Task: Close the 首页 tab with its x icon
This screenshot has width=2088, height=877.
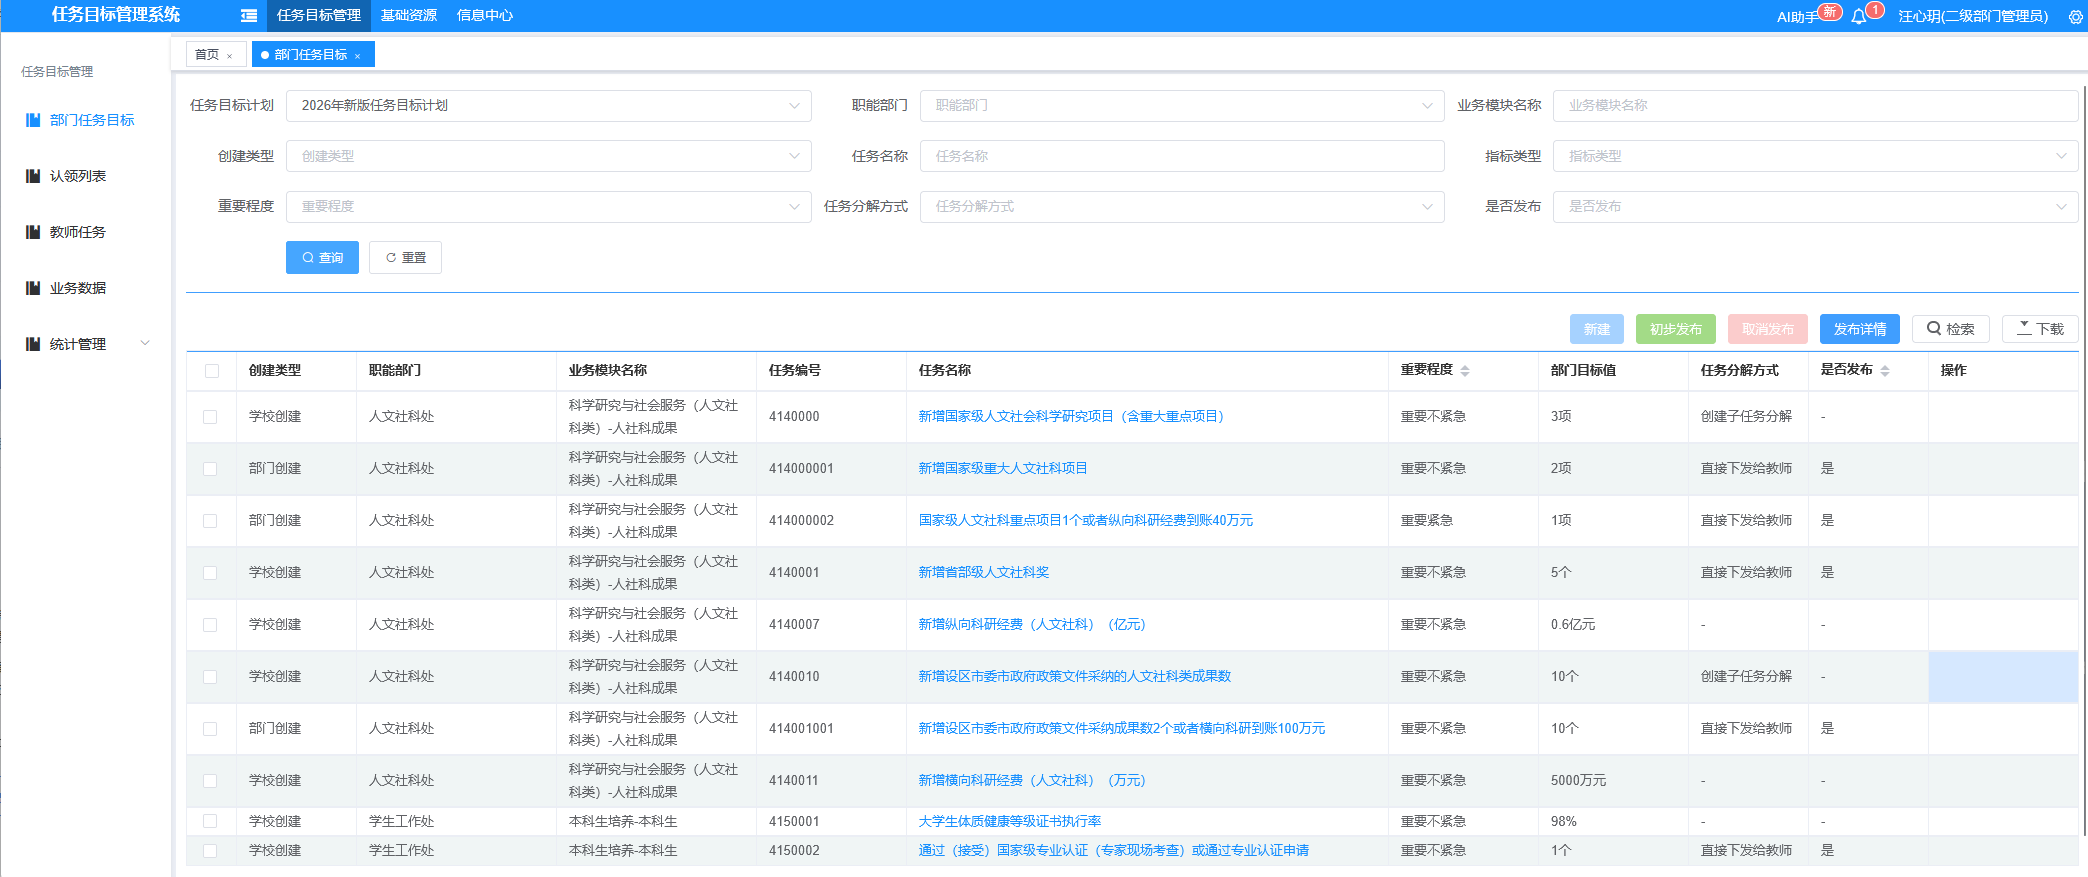Action: [x=230, y=56]
